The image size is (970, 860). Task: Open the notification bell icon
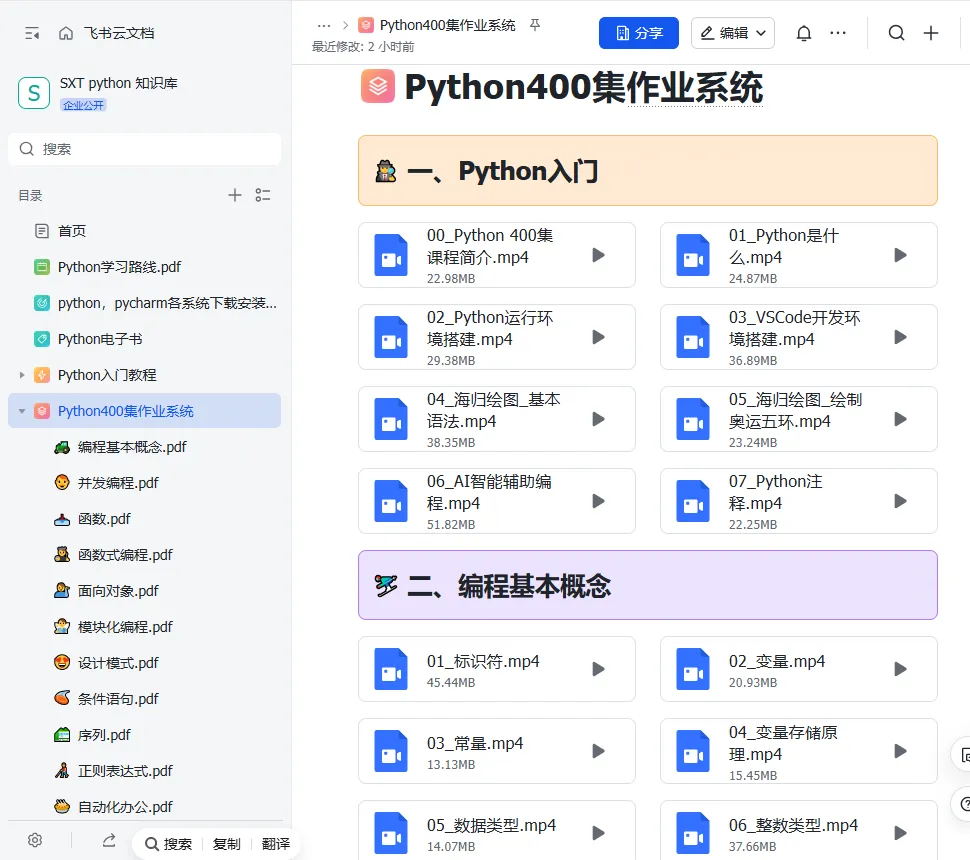click(x=804, y=33)
